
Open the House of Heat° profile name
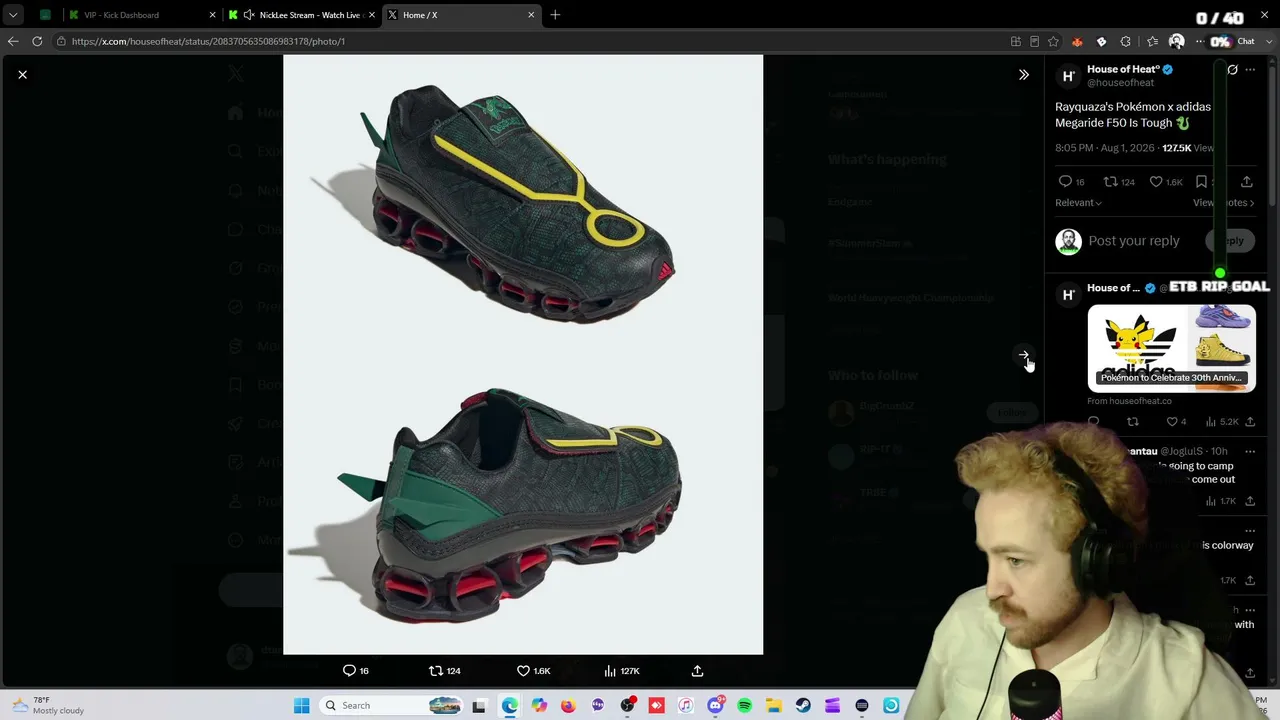click(1123, 69)
